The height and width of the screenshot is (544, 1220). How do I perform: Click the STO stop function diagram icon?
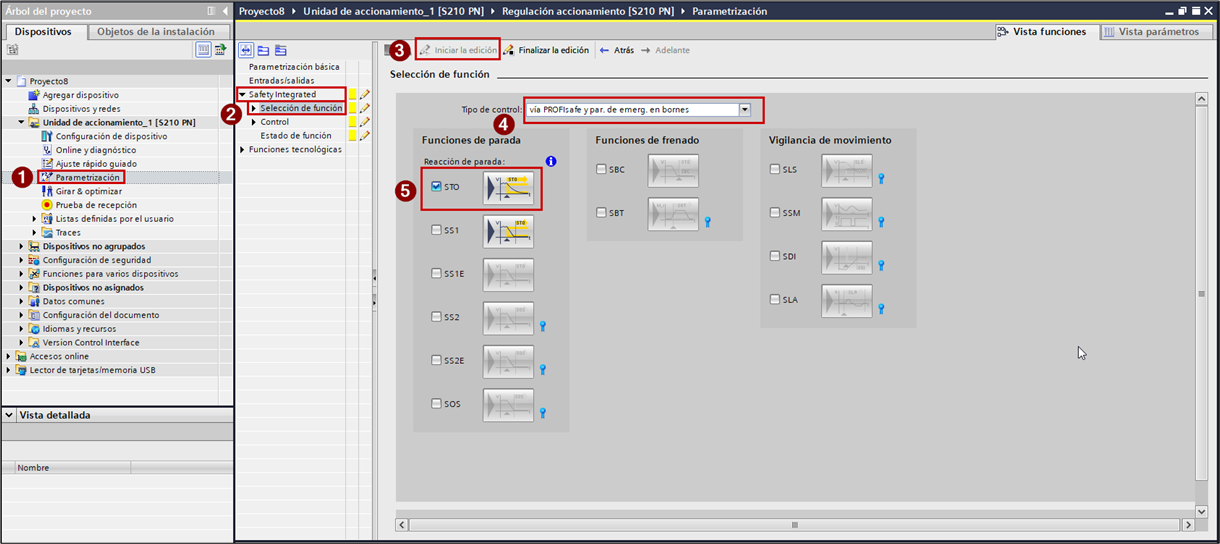click(x=508, y=187)
